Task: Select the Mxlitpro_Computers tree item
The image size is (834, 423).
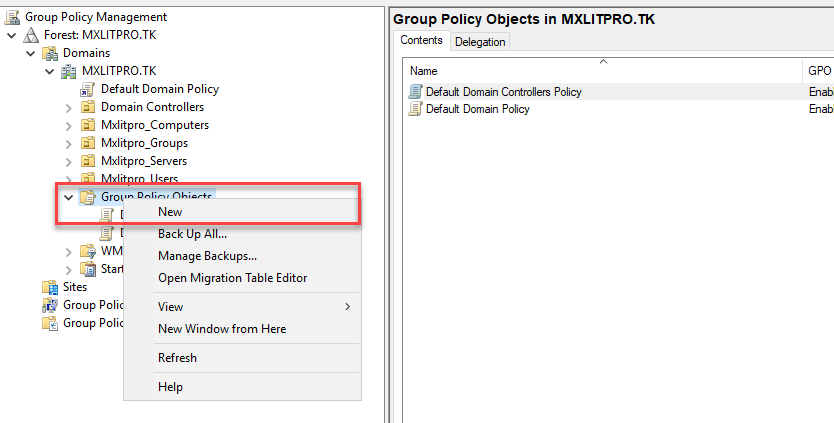Action: tap(154, 125)
